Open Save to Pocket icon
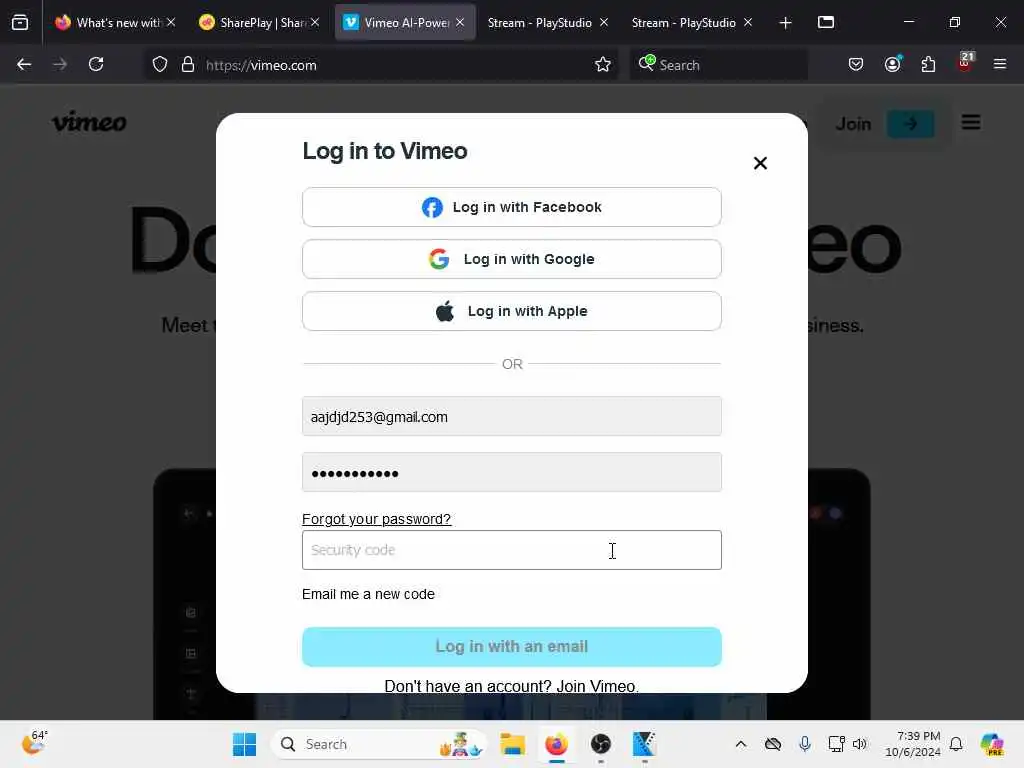The image size is (1024, 768). tap(856, 64)
